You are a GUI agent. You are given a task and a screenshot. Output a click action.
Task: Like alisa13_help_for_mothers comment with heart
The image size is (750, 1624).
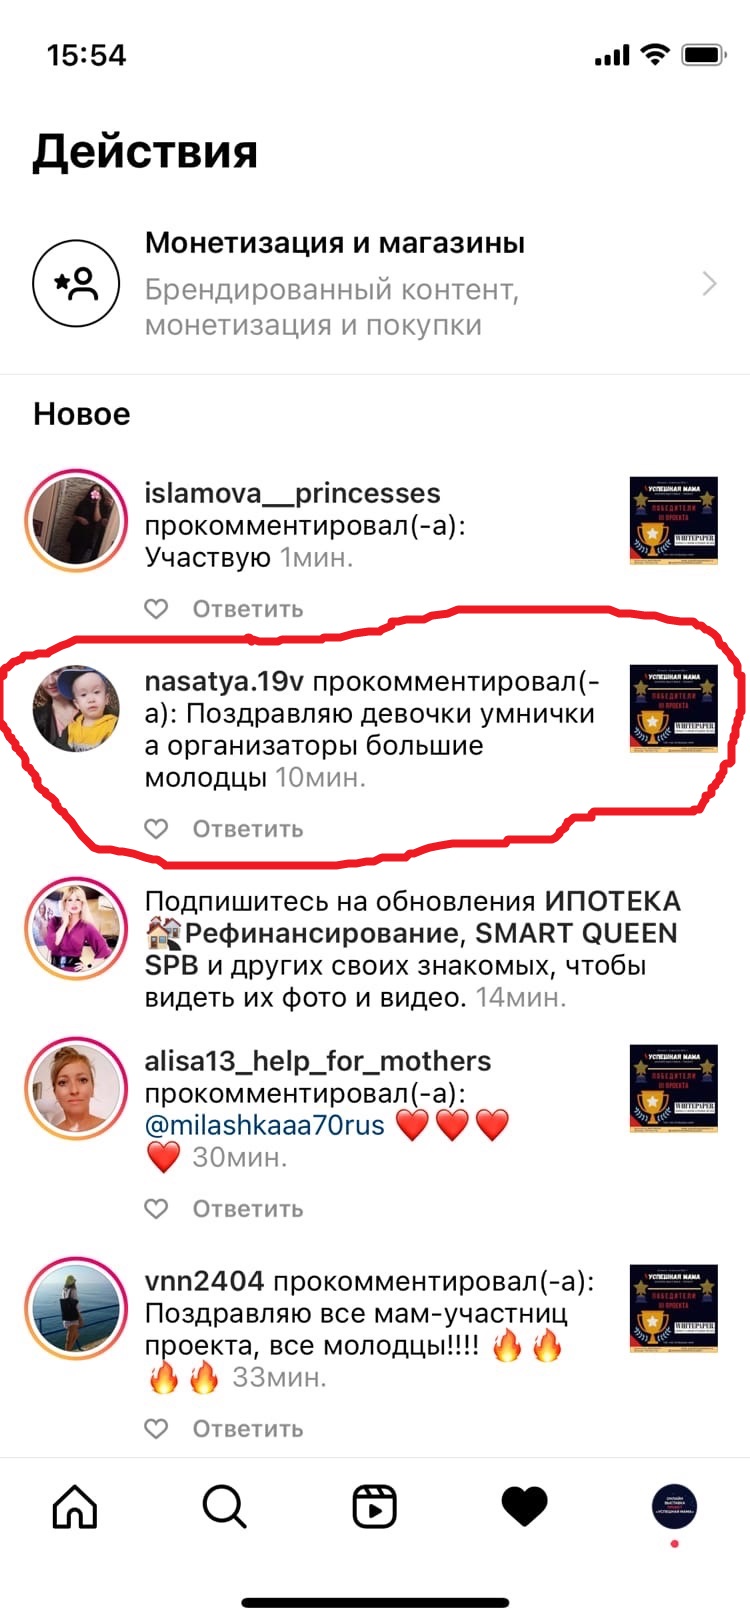click(x=156, y=1209)
